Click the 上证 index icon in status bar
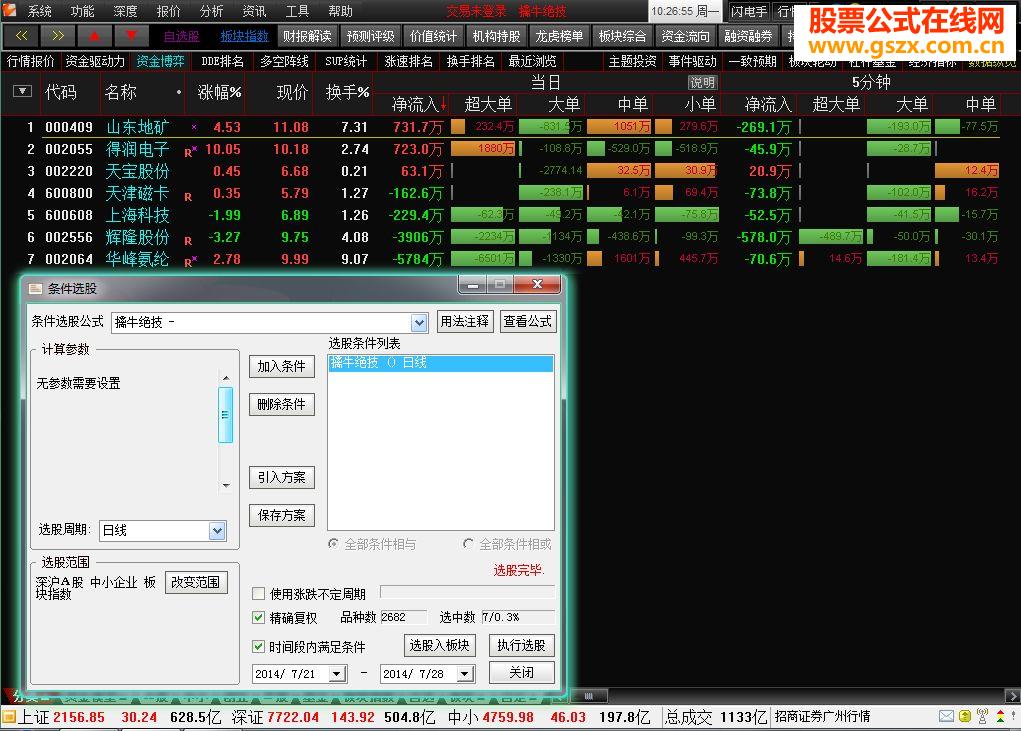The width and height of the screenshot is (1021, 731). click(8, 717)
